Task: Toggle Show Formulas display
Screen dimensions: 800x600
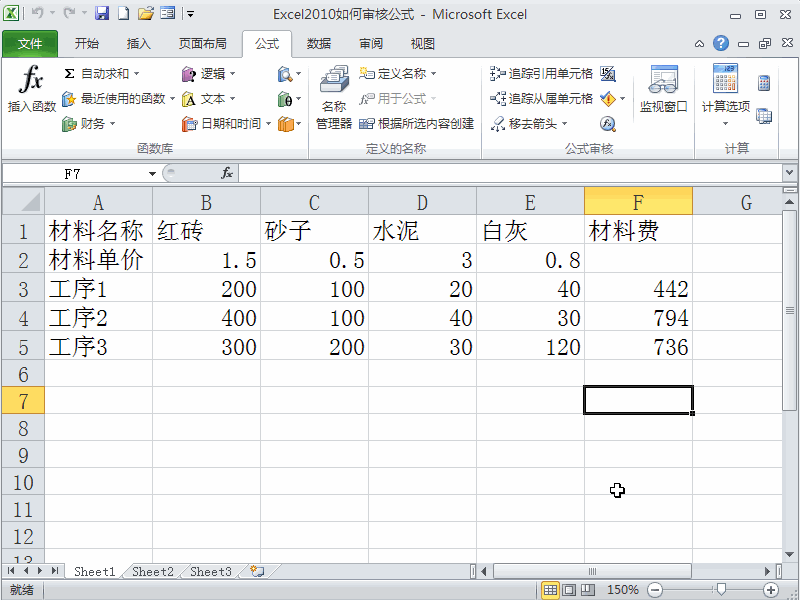Action: coord(608,74)
